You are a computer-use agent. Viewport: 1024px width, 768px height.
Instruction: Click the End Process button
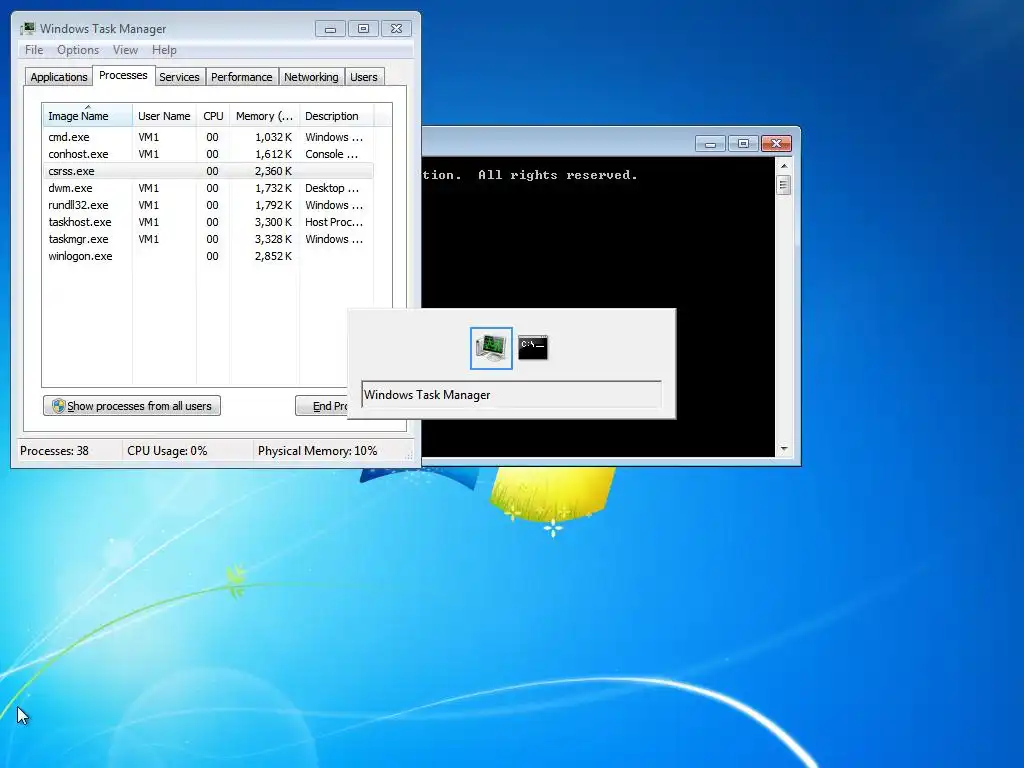[321, 406]
